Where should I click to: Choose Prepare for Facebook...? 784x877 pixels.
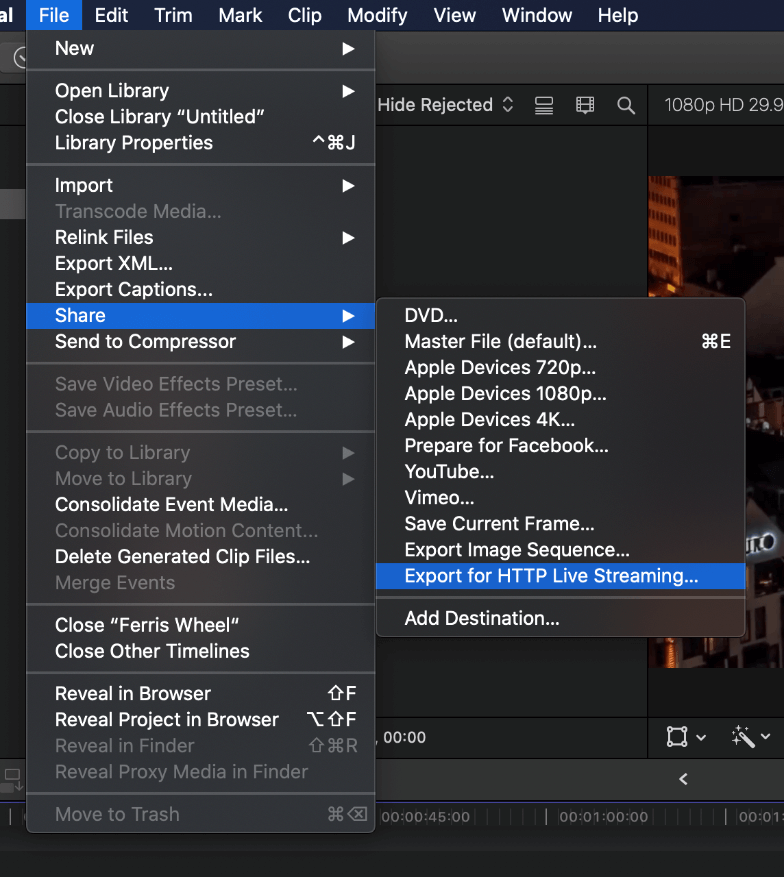click(560, 445)
